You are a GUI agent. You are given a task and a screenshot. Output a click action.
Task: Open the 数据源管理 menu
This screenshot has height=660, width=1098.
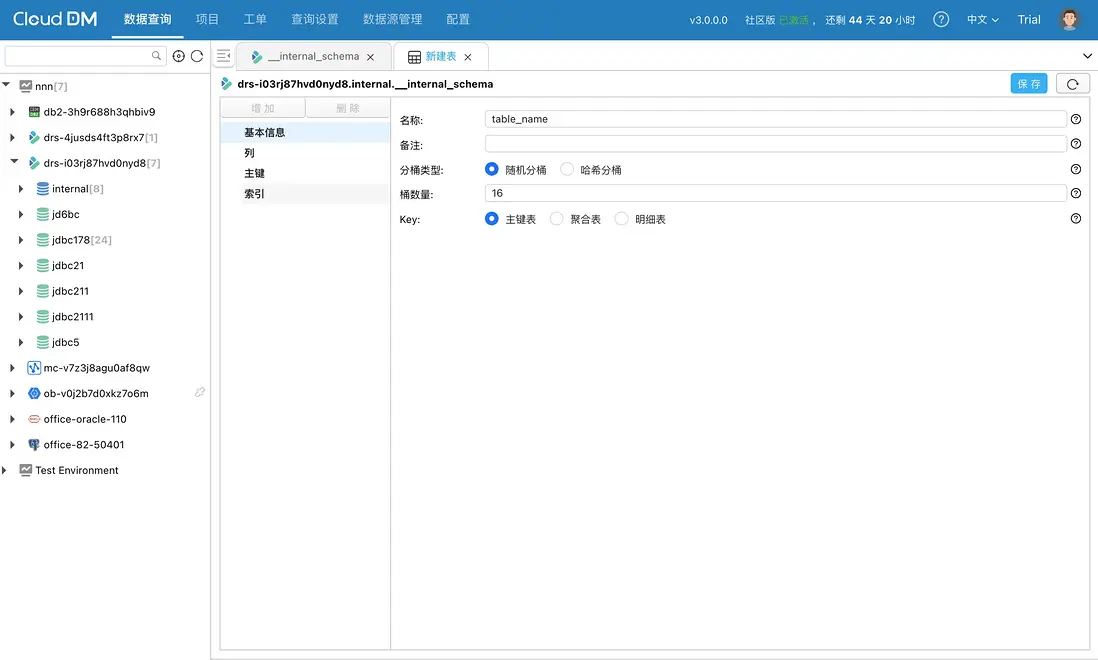coord(392,20)
